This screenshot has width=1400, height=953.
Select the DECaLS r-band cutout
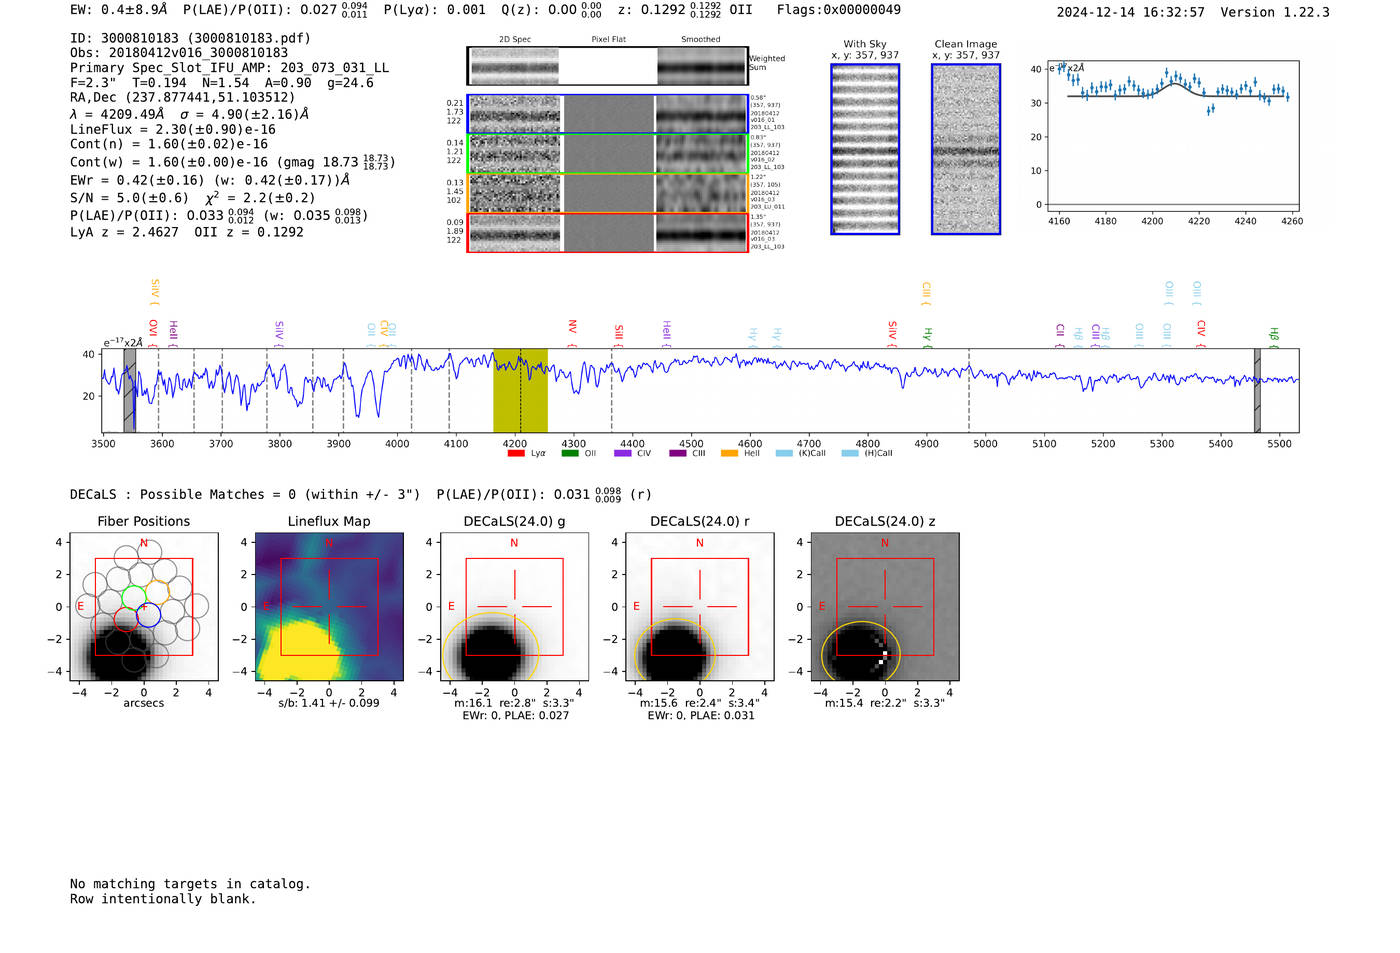(699, 607)
